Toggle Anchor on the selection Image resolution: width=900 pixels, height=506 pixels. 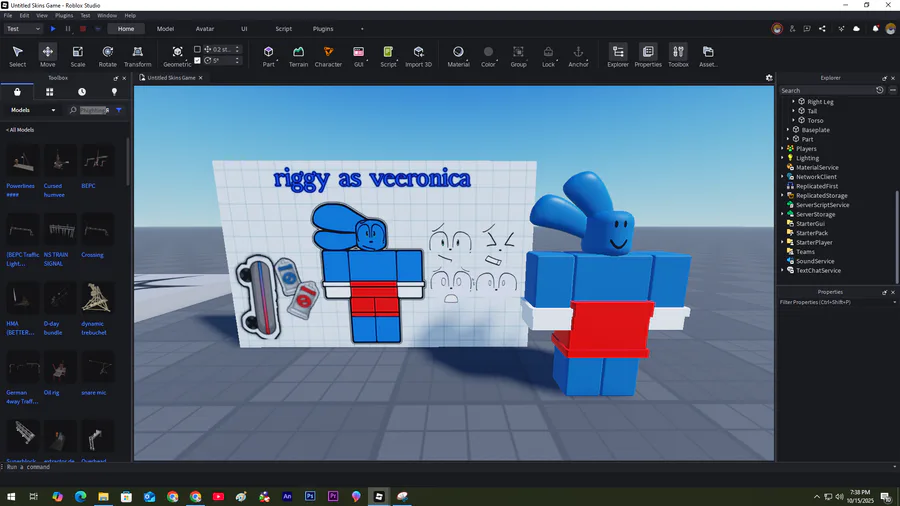click(x=578, y=56)
